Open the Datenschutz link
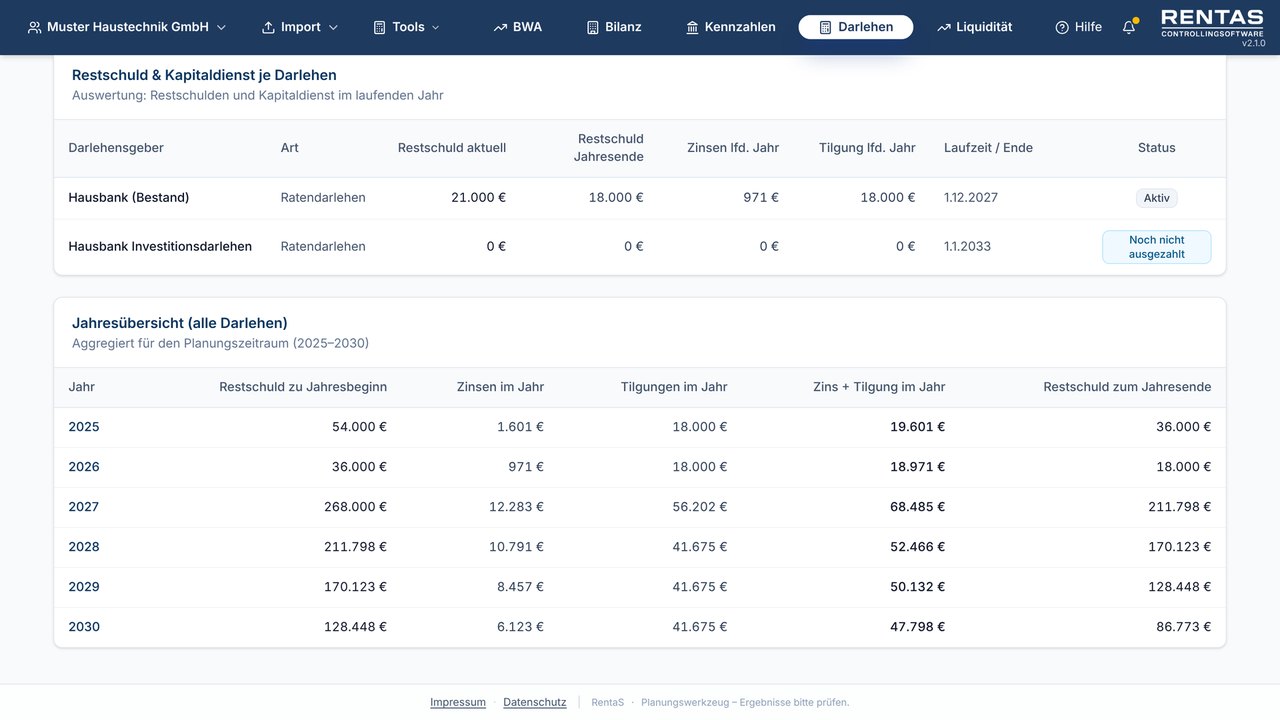This screenshot has height=720, width=1280. (x=535, y=702)
